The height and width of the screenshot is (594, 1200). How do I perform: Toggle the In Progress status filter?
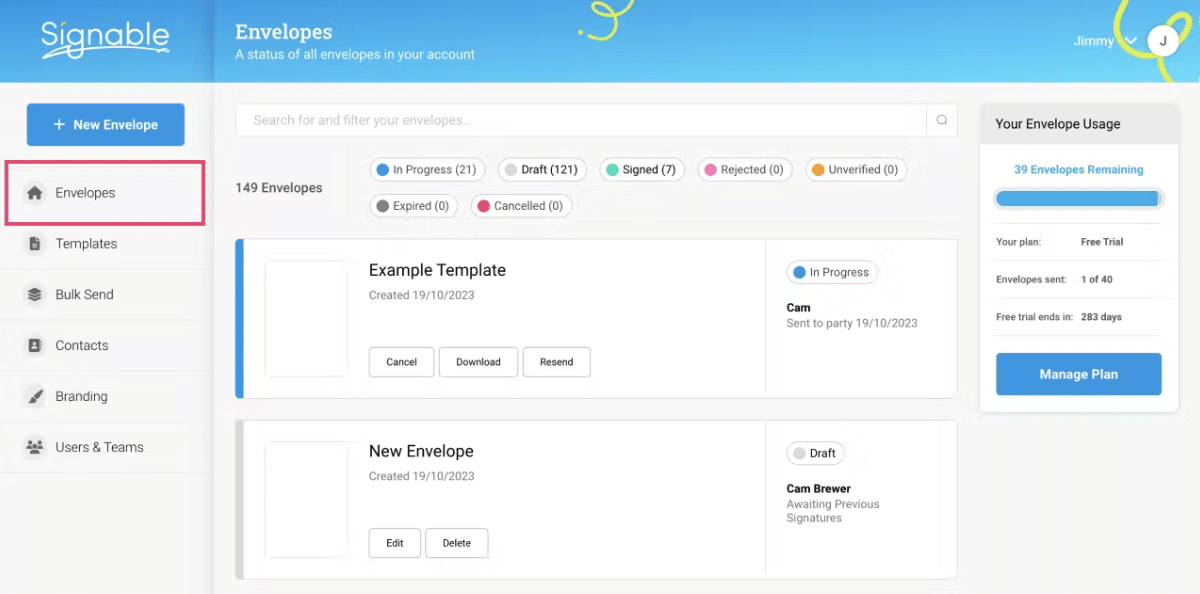(x=427, y=169)
